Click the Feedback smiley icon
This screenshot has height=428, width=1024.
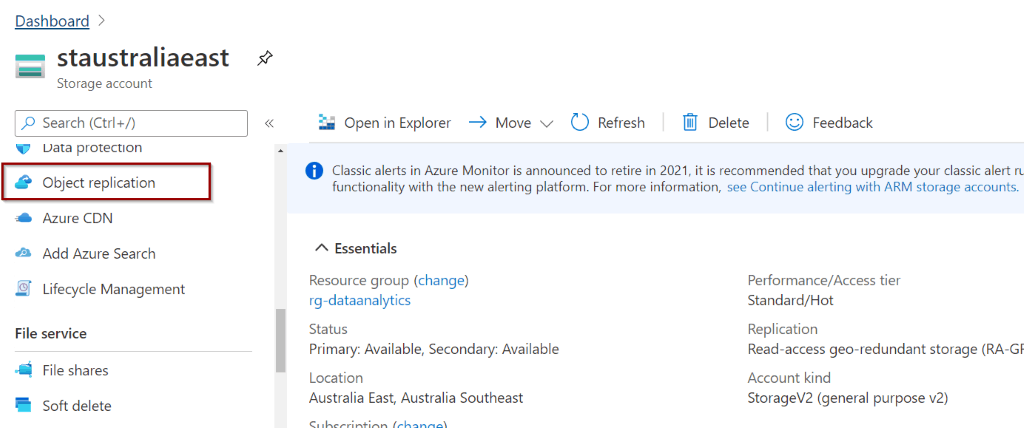[794, 122]
